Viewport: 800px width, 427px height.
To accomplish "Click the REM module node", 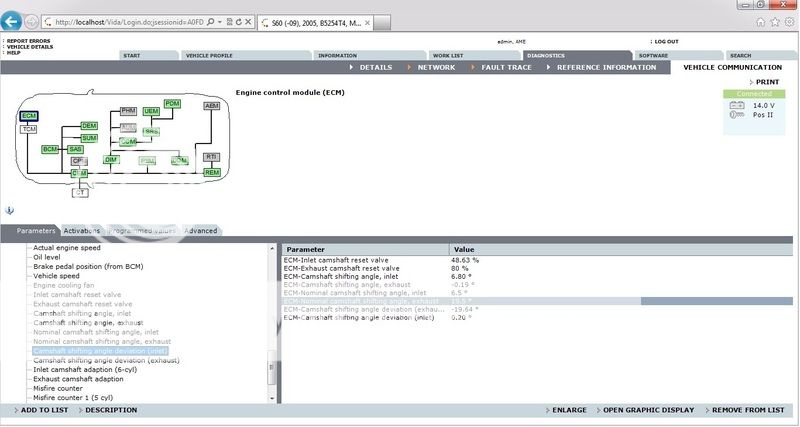I will tap(211, 172).
